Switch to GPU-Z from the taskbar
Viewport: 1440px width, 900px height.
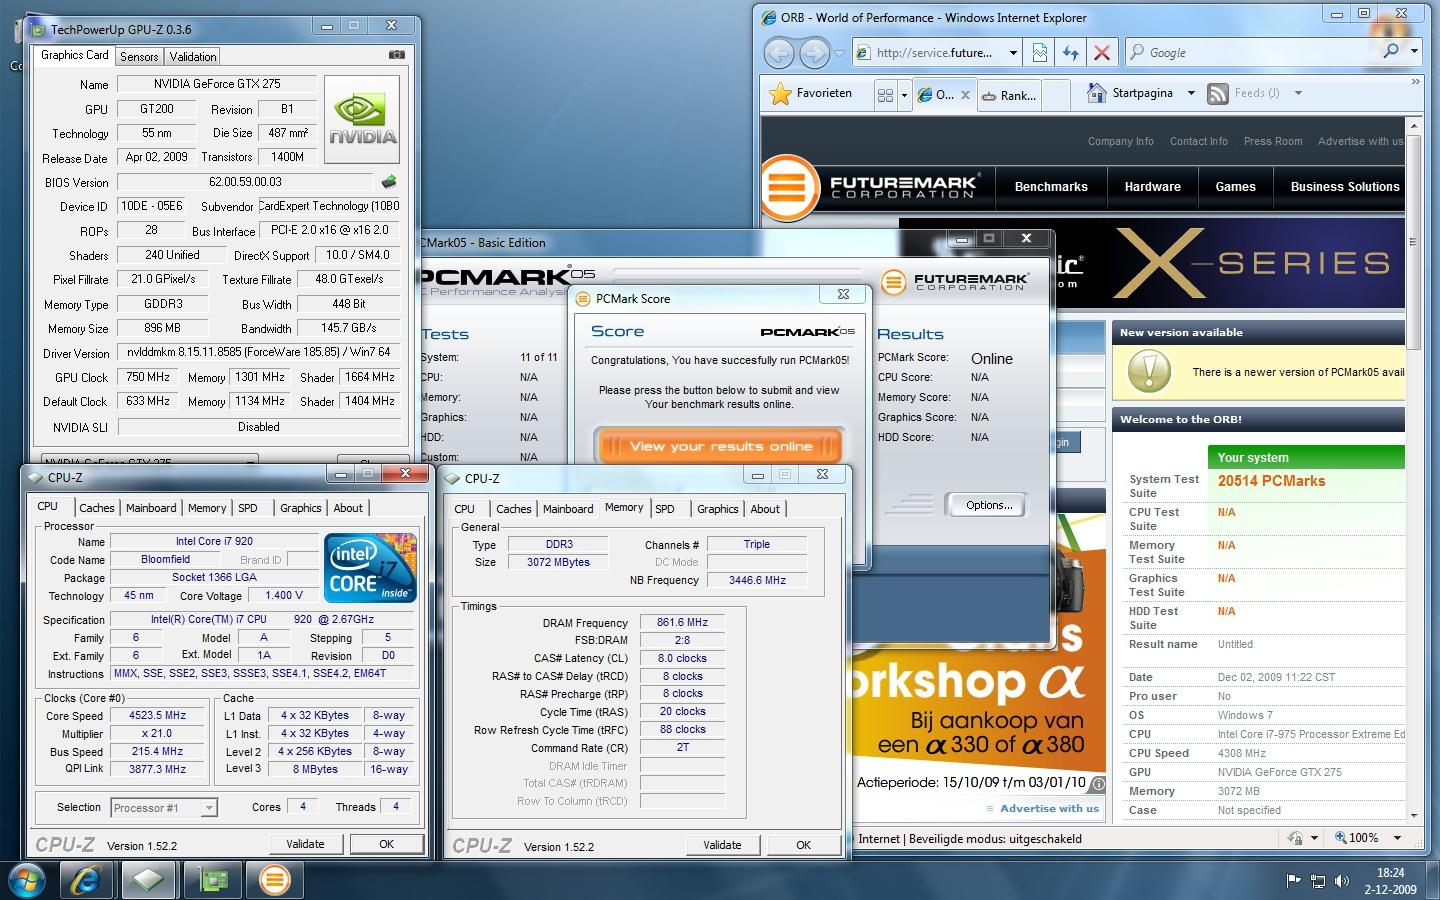[211, 880]
